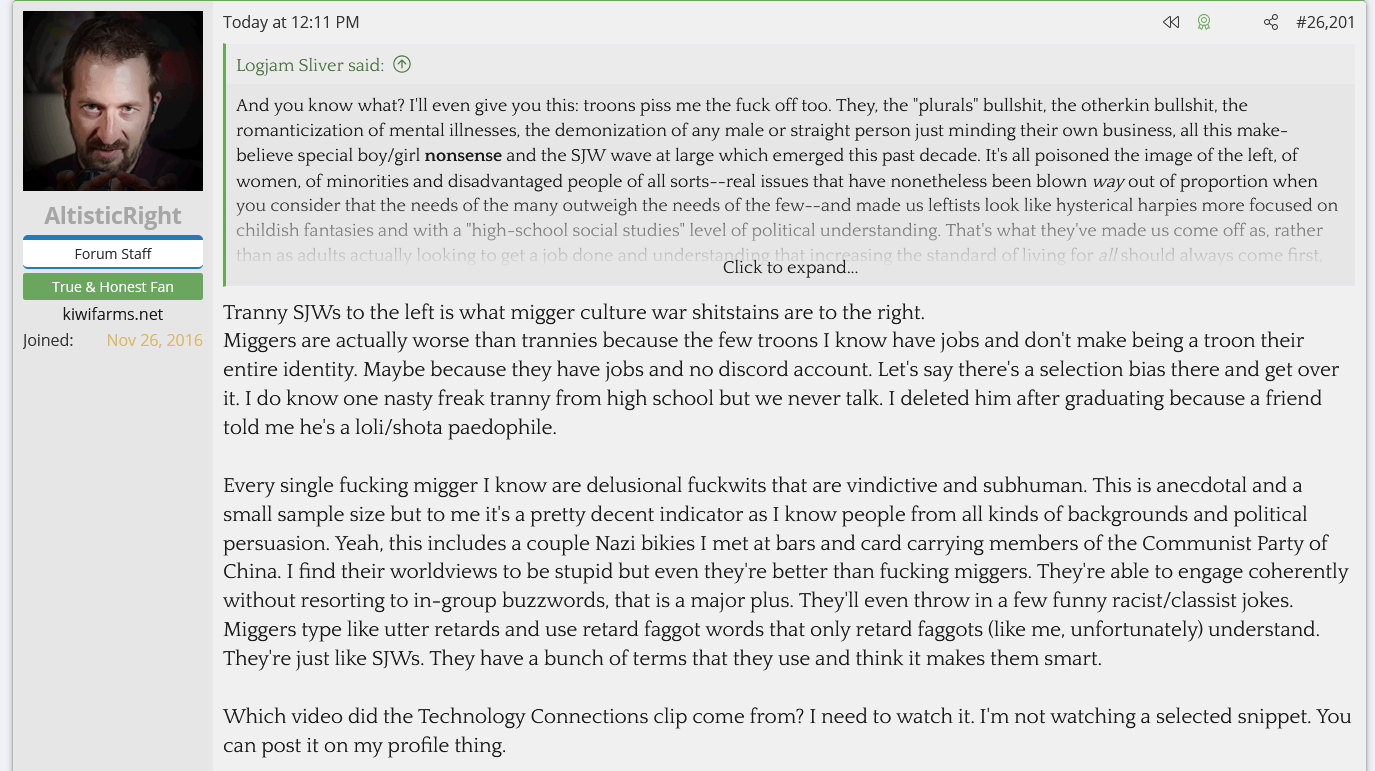Image resolution: width=1375 pixels, height=771 pixels.
Task: Open the share post icon
Action: [x=1271, y=22]
